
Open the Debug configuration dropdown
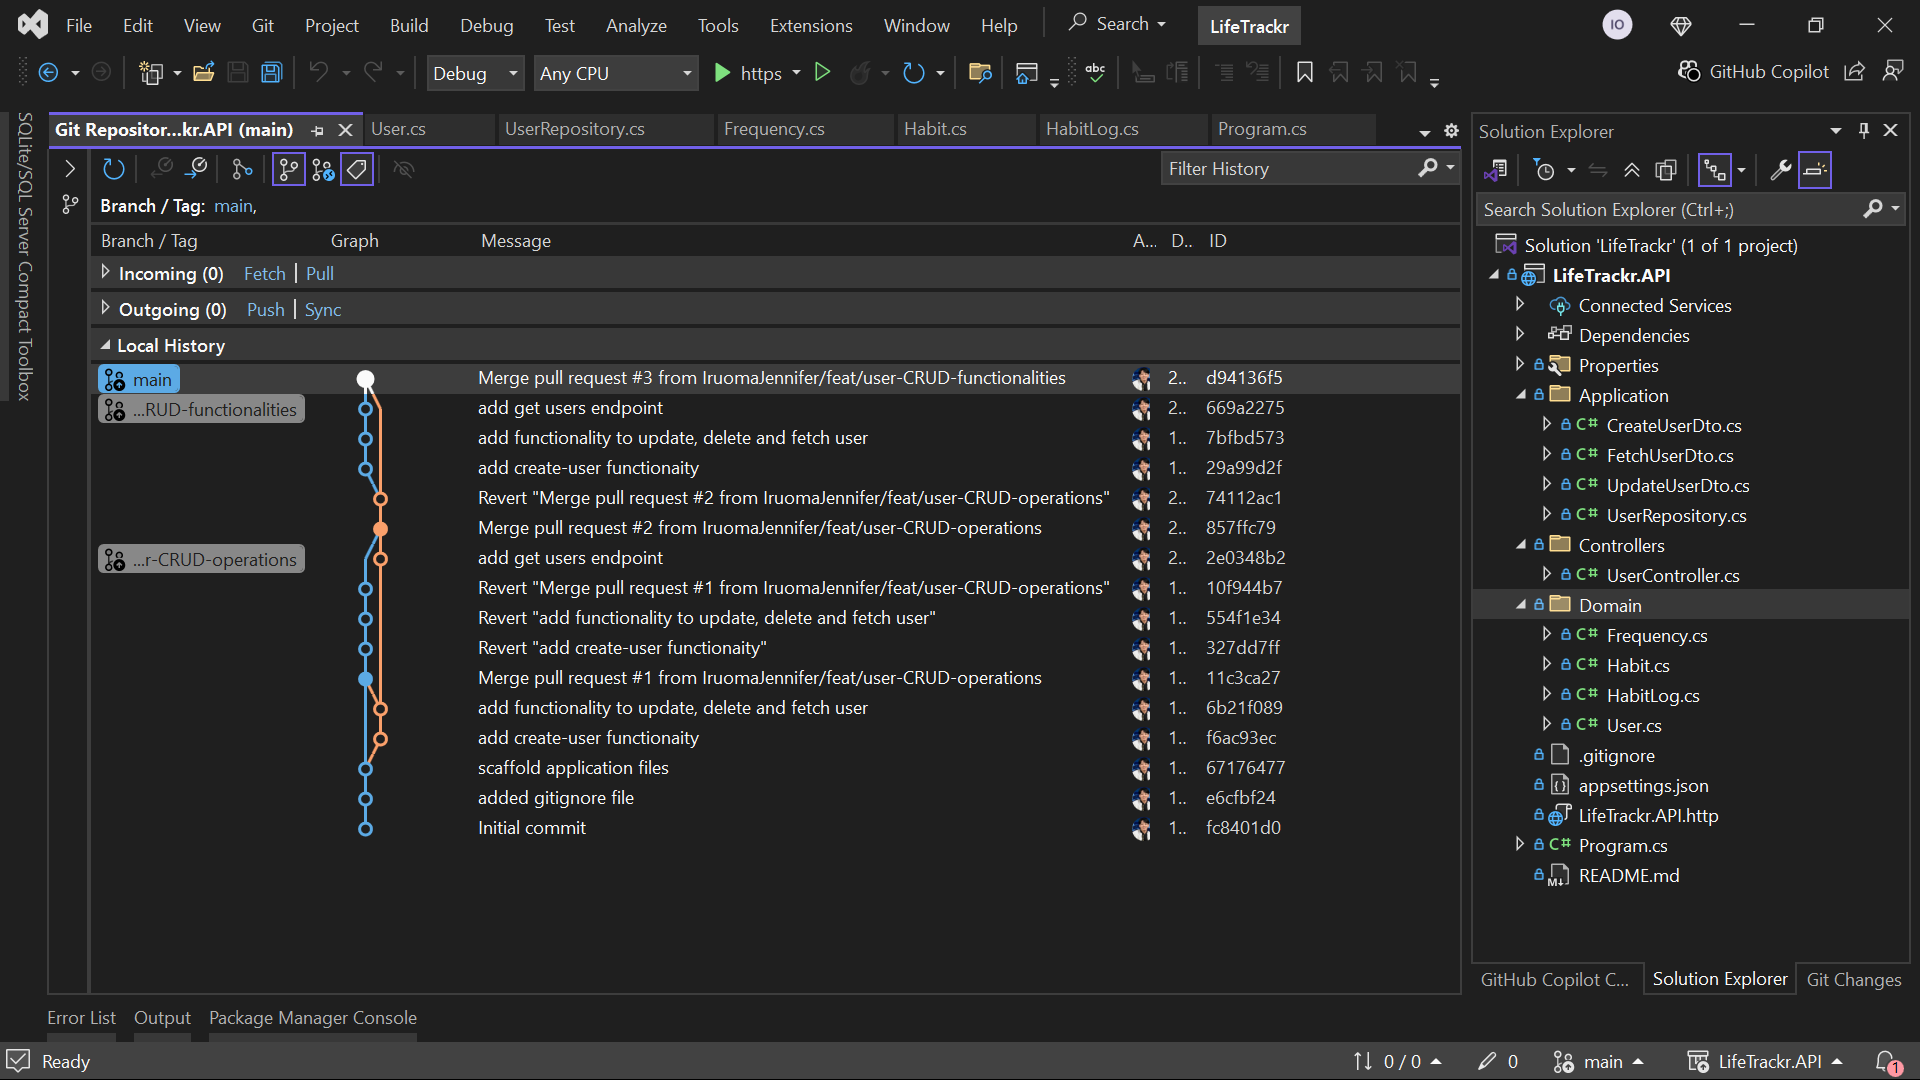coord(476,73)
